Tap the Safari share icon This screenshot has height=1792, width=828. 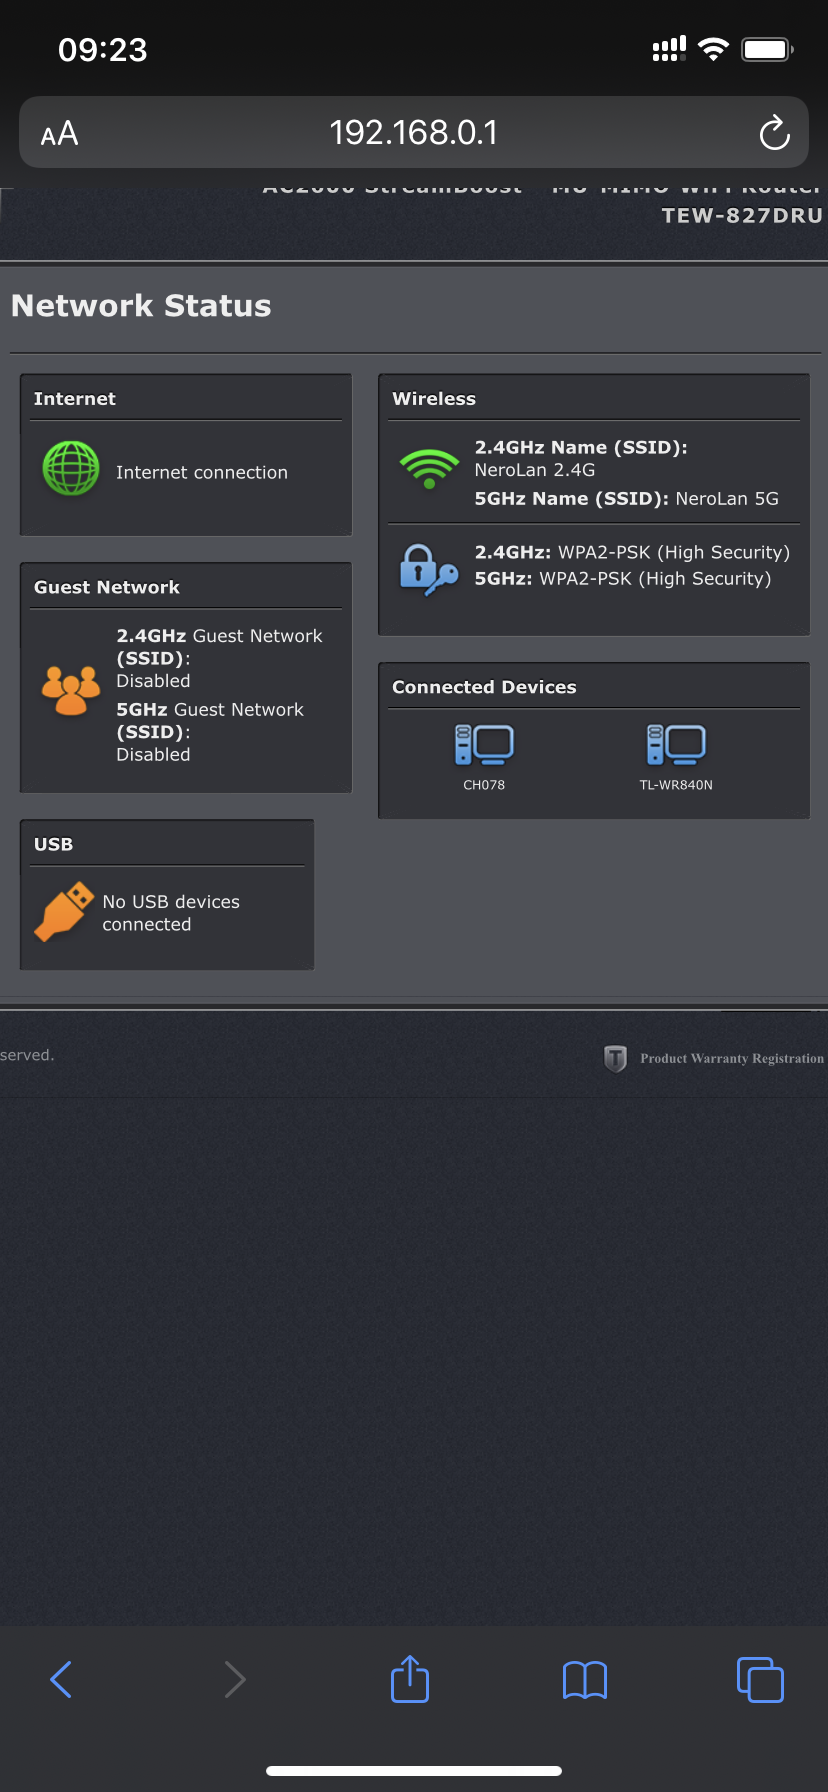[x=410, y=1679]
